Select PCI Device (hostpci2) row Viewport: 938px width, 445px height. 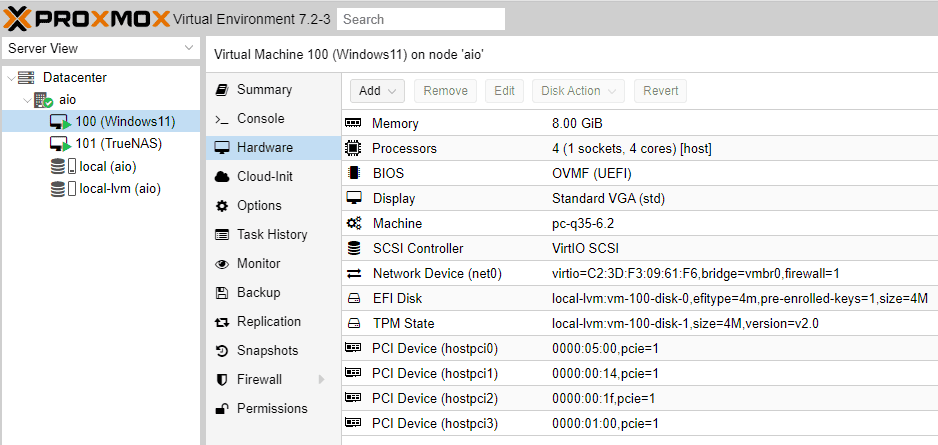640,398
